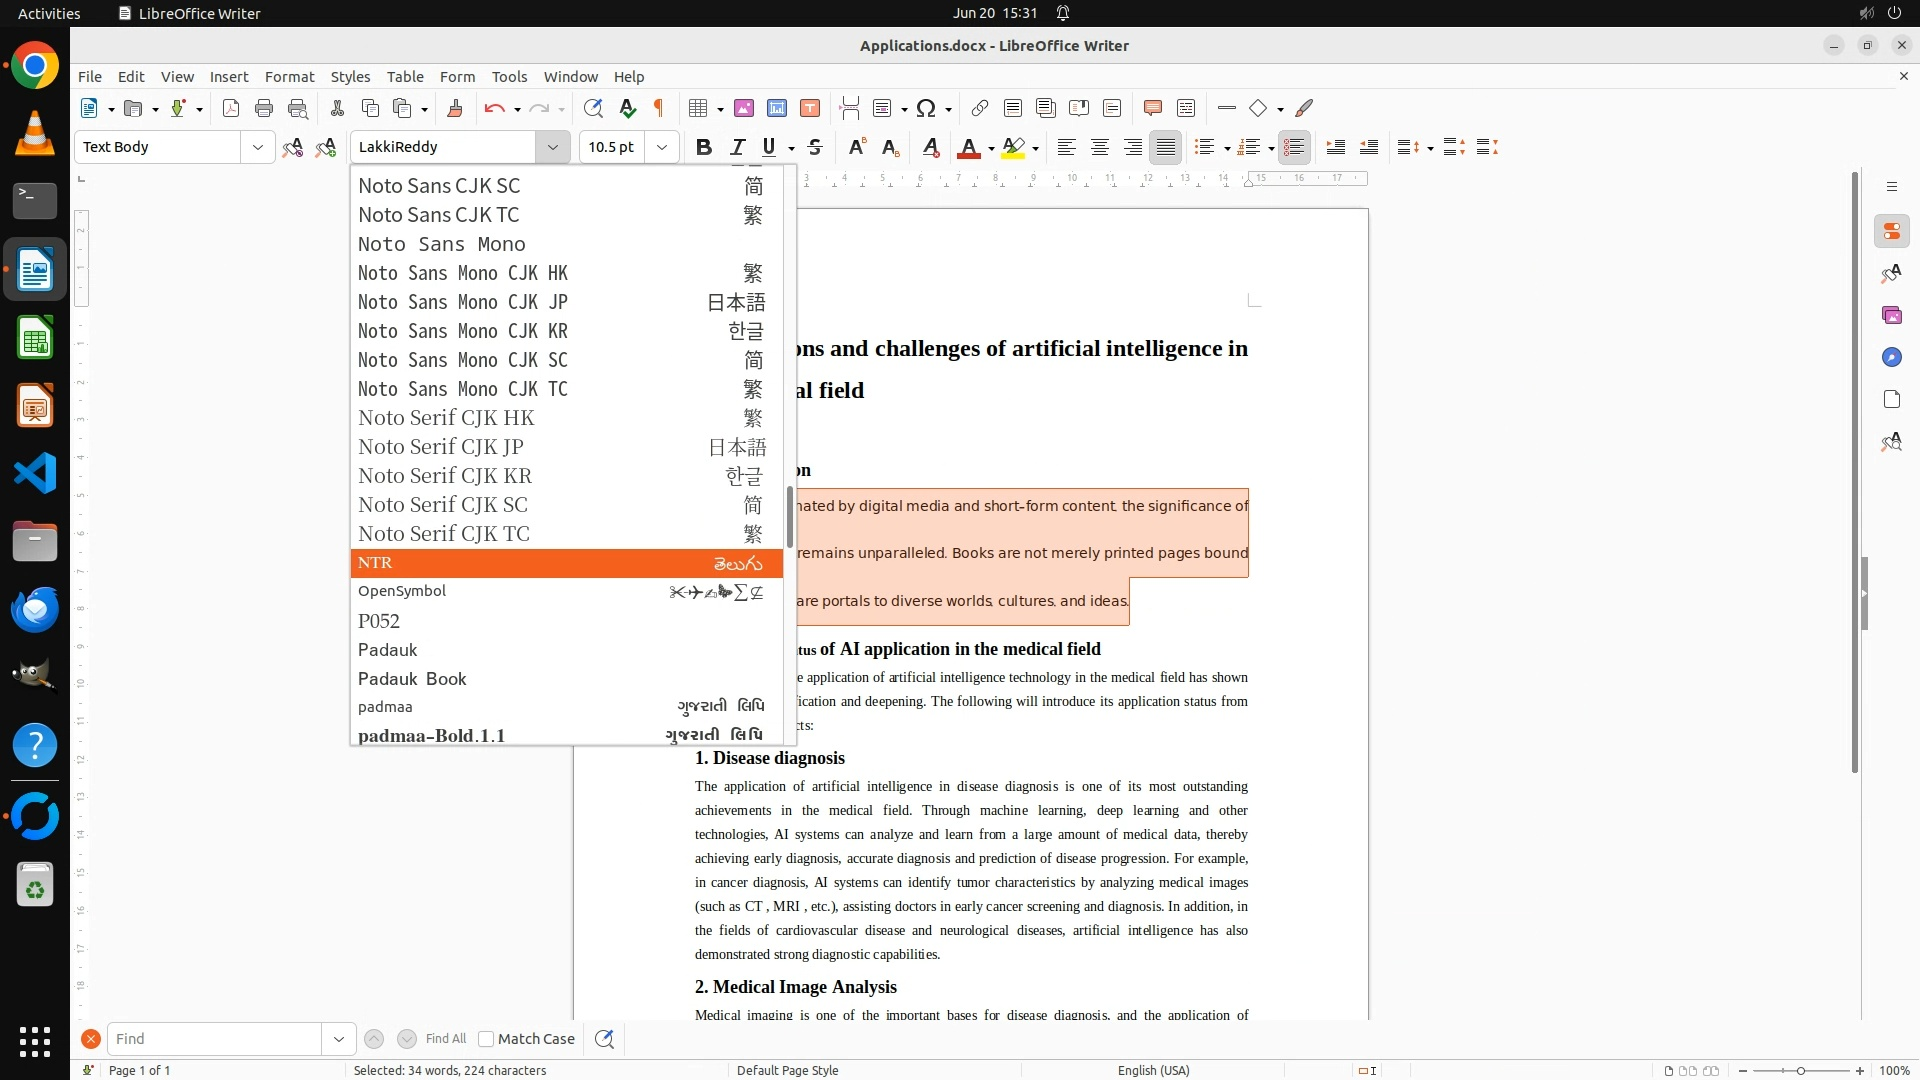Center align the paragraph
Screen dimensions: 1920x1080
tap(1099, 147)
